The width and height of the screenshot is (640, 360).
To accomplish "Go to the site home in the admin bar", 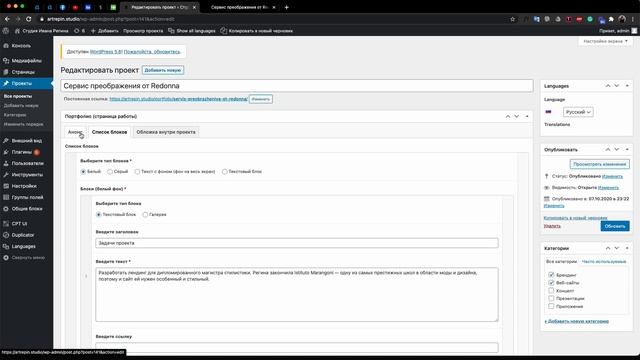I will click(42, 31).
